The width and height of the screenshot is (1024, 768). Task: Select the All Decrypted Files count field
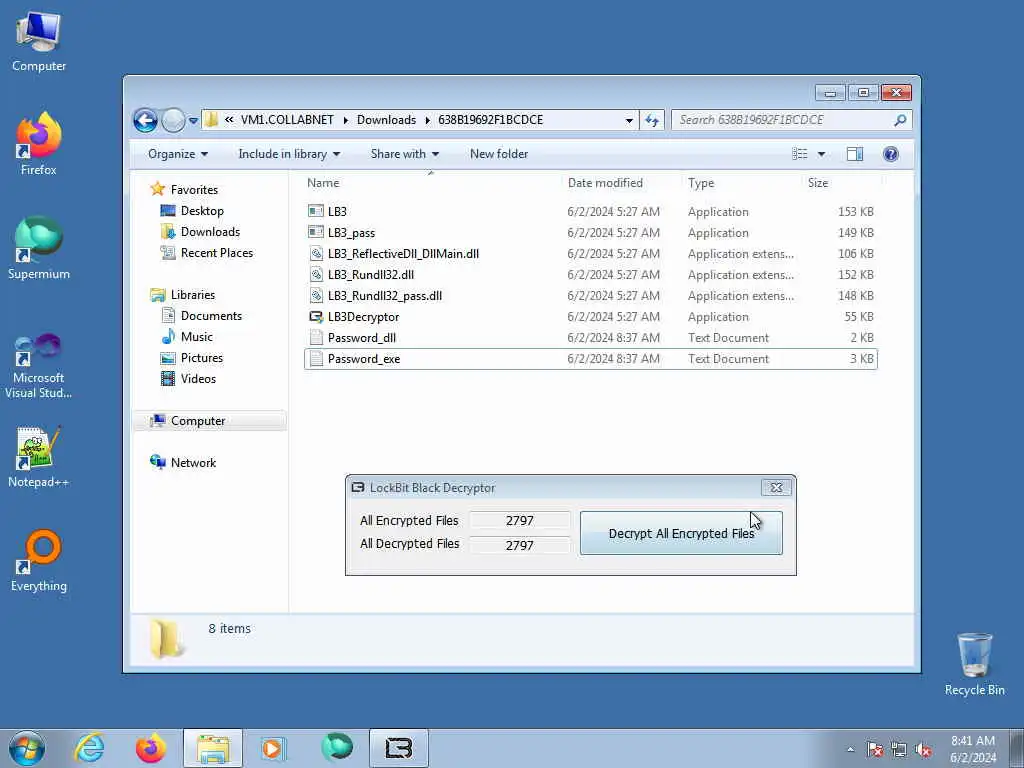coord(519,545)
